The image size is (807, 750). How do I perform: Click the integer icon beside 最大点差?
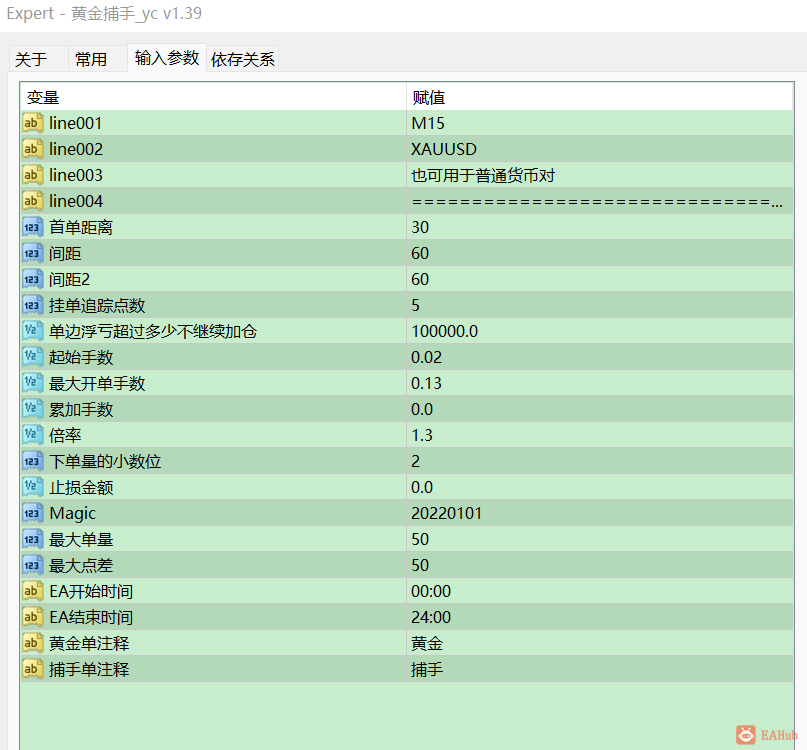tap(32, 565)
